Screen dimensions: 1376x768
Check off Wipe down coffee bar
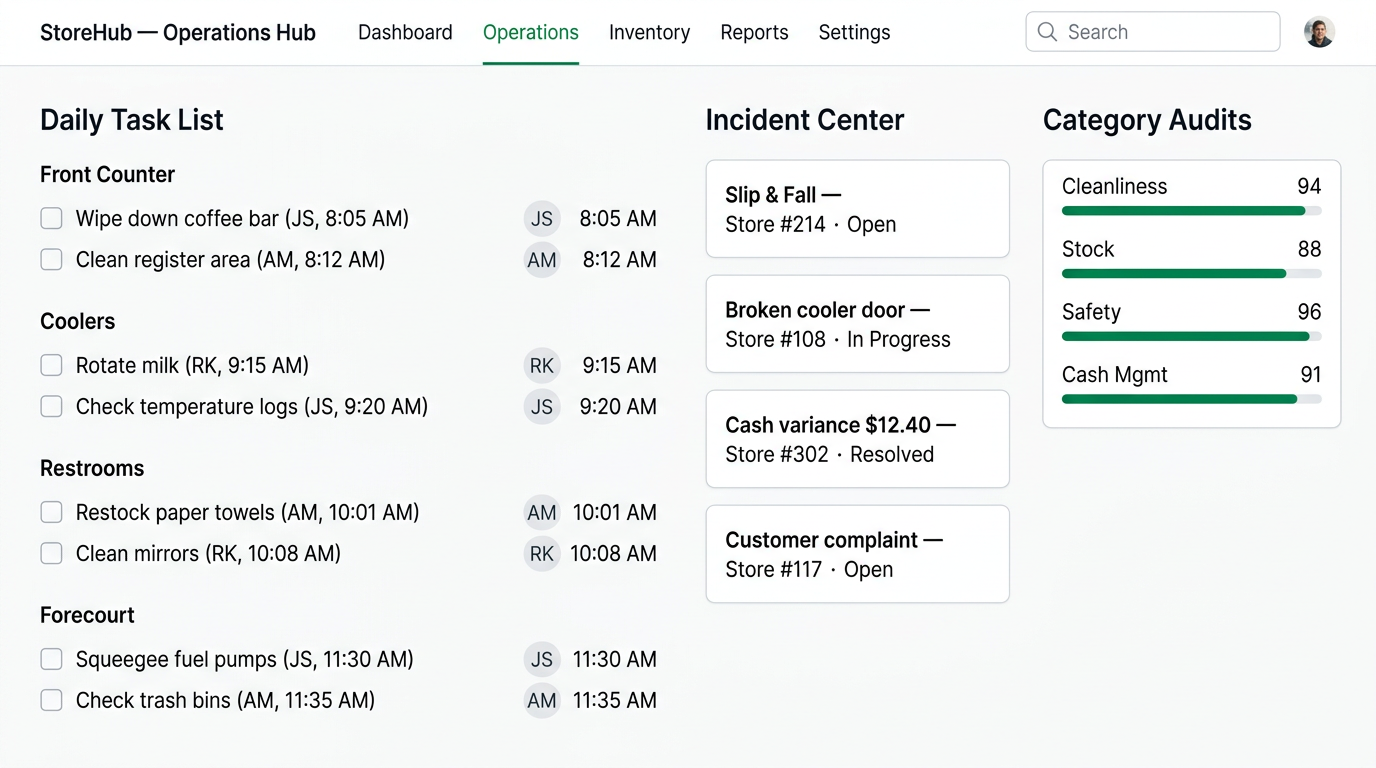tap(51, 218)
